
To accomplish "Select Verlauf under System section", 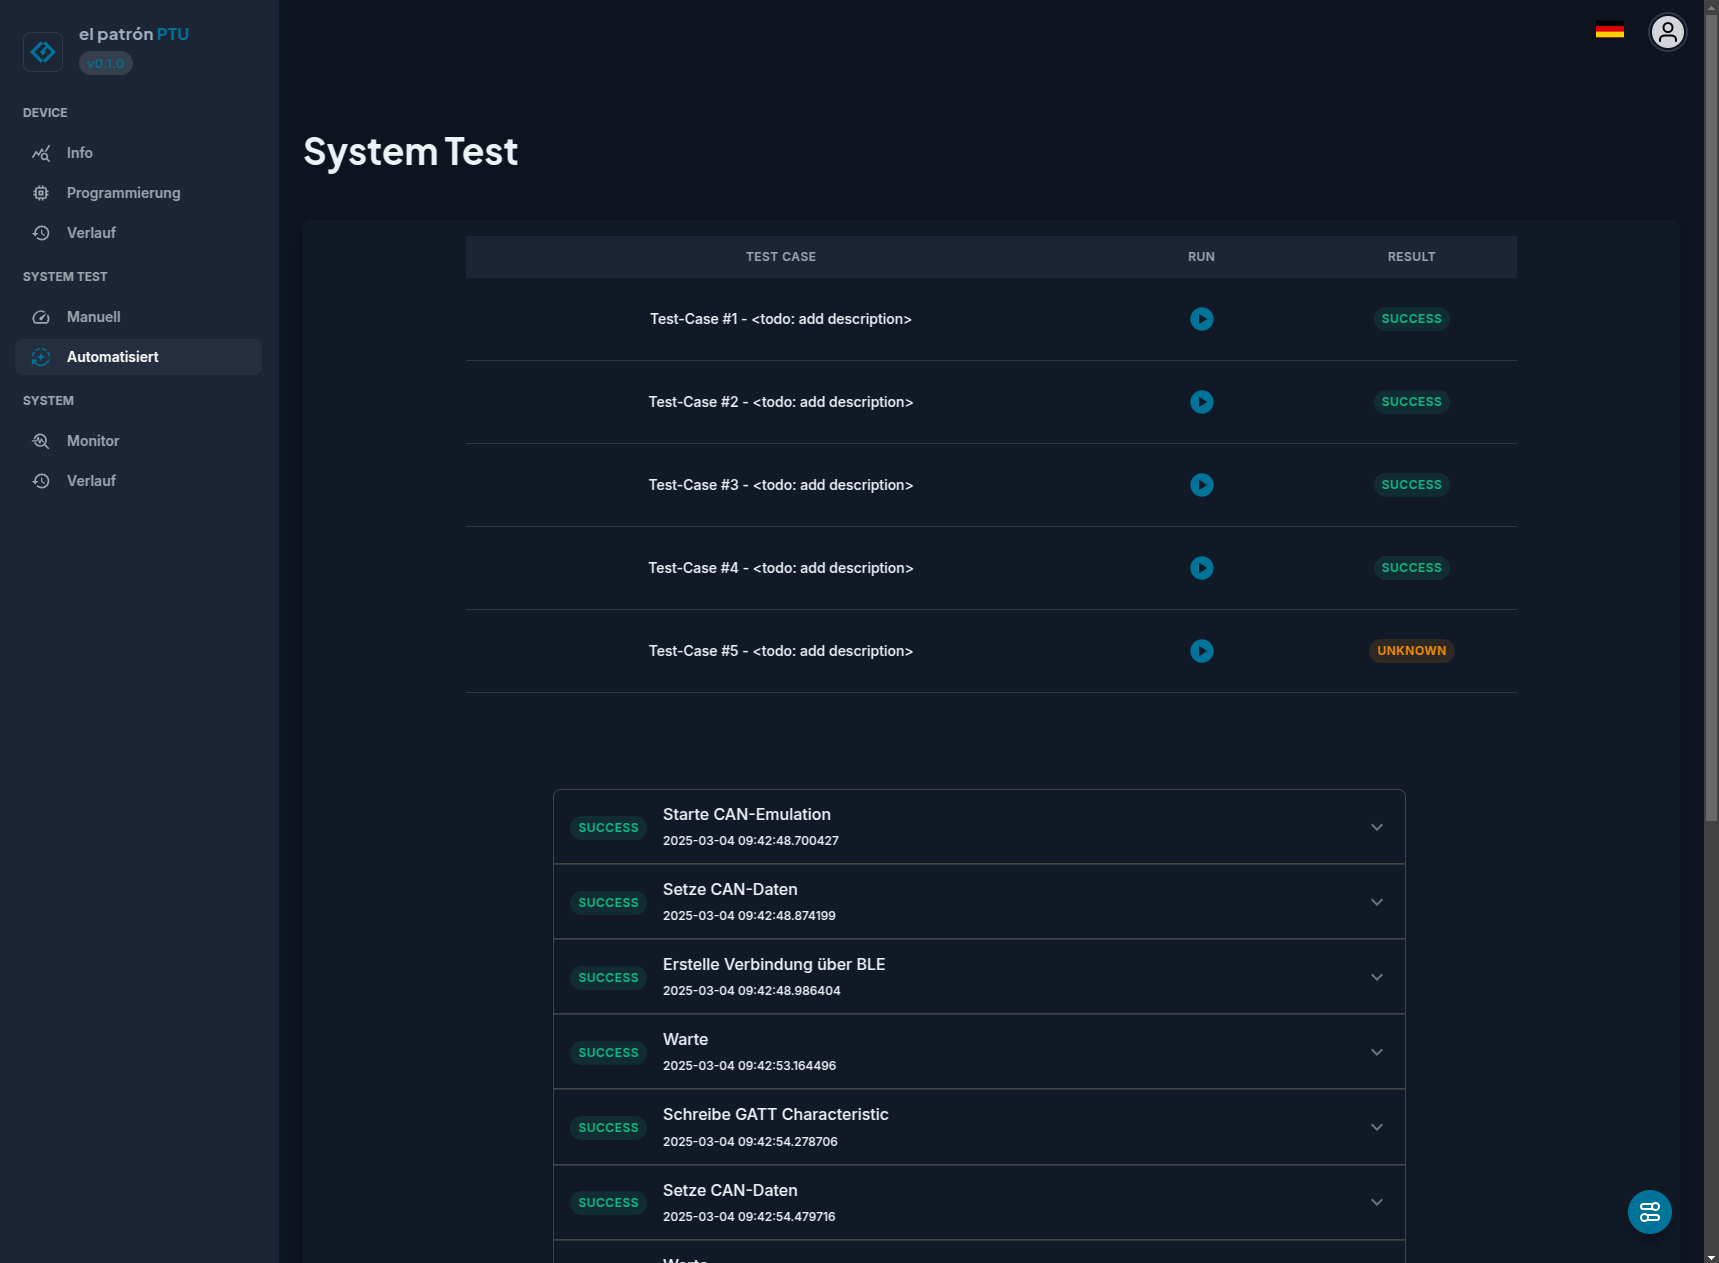I will click(x=138, y=481).
